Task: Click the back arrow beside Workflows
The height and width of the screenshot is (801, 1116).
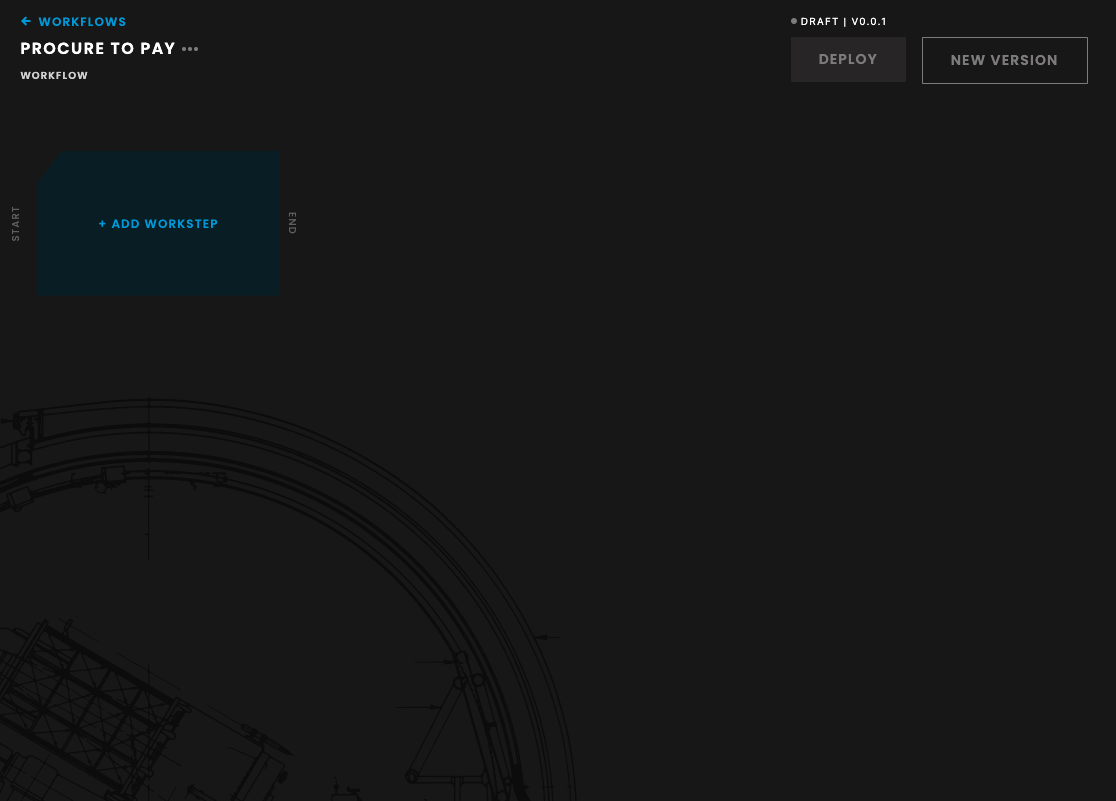Action: 26,22
